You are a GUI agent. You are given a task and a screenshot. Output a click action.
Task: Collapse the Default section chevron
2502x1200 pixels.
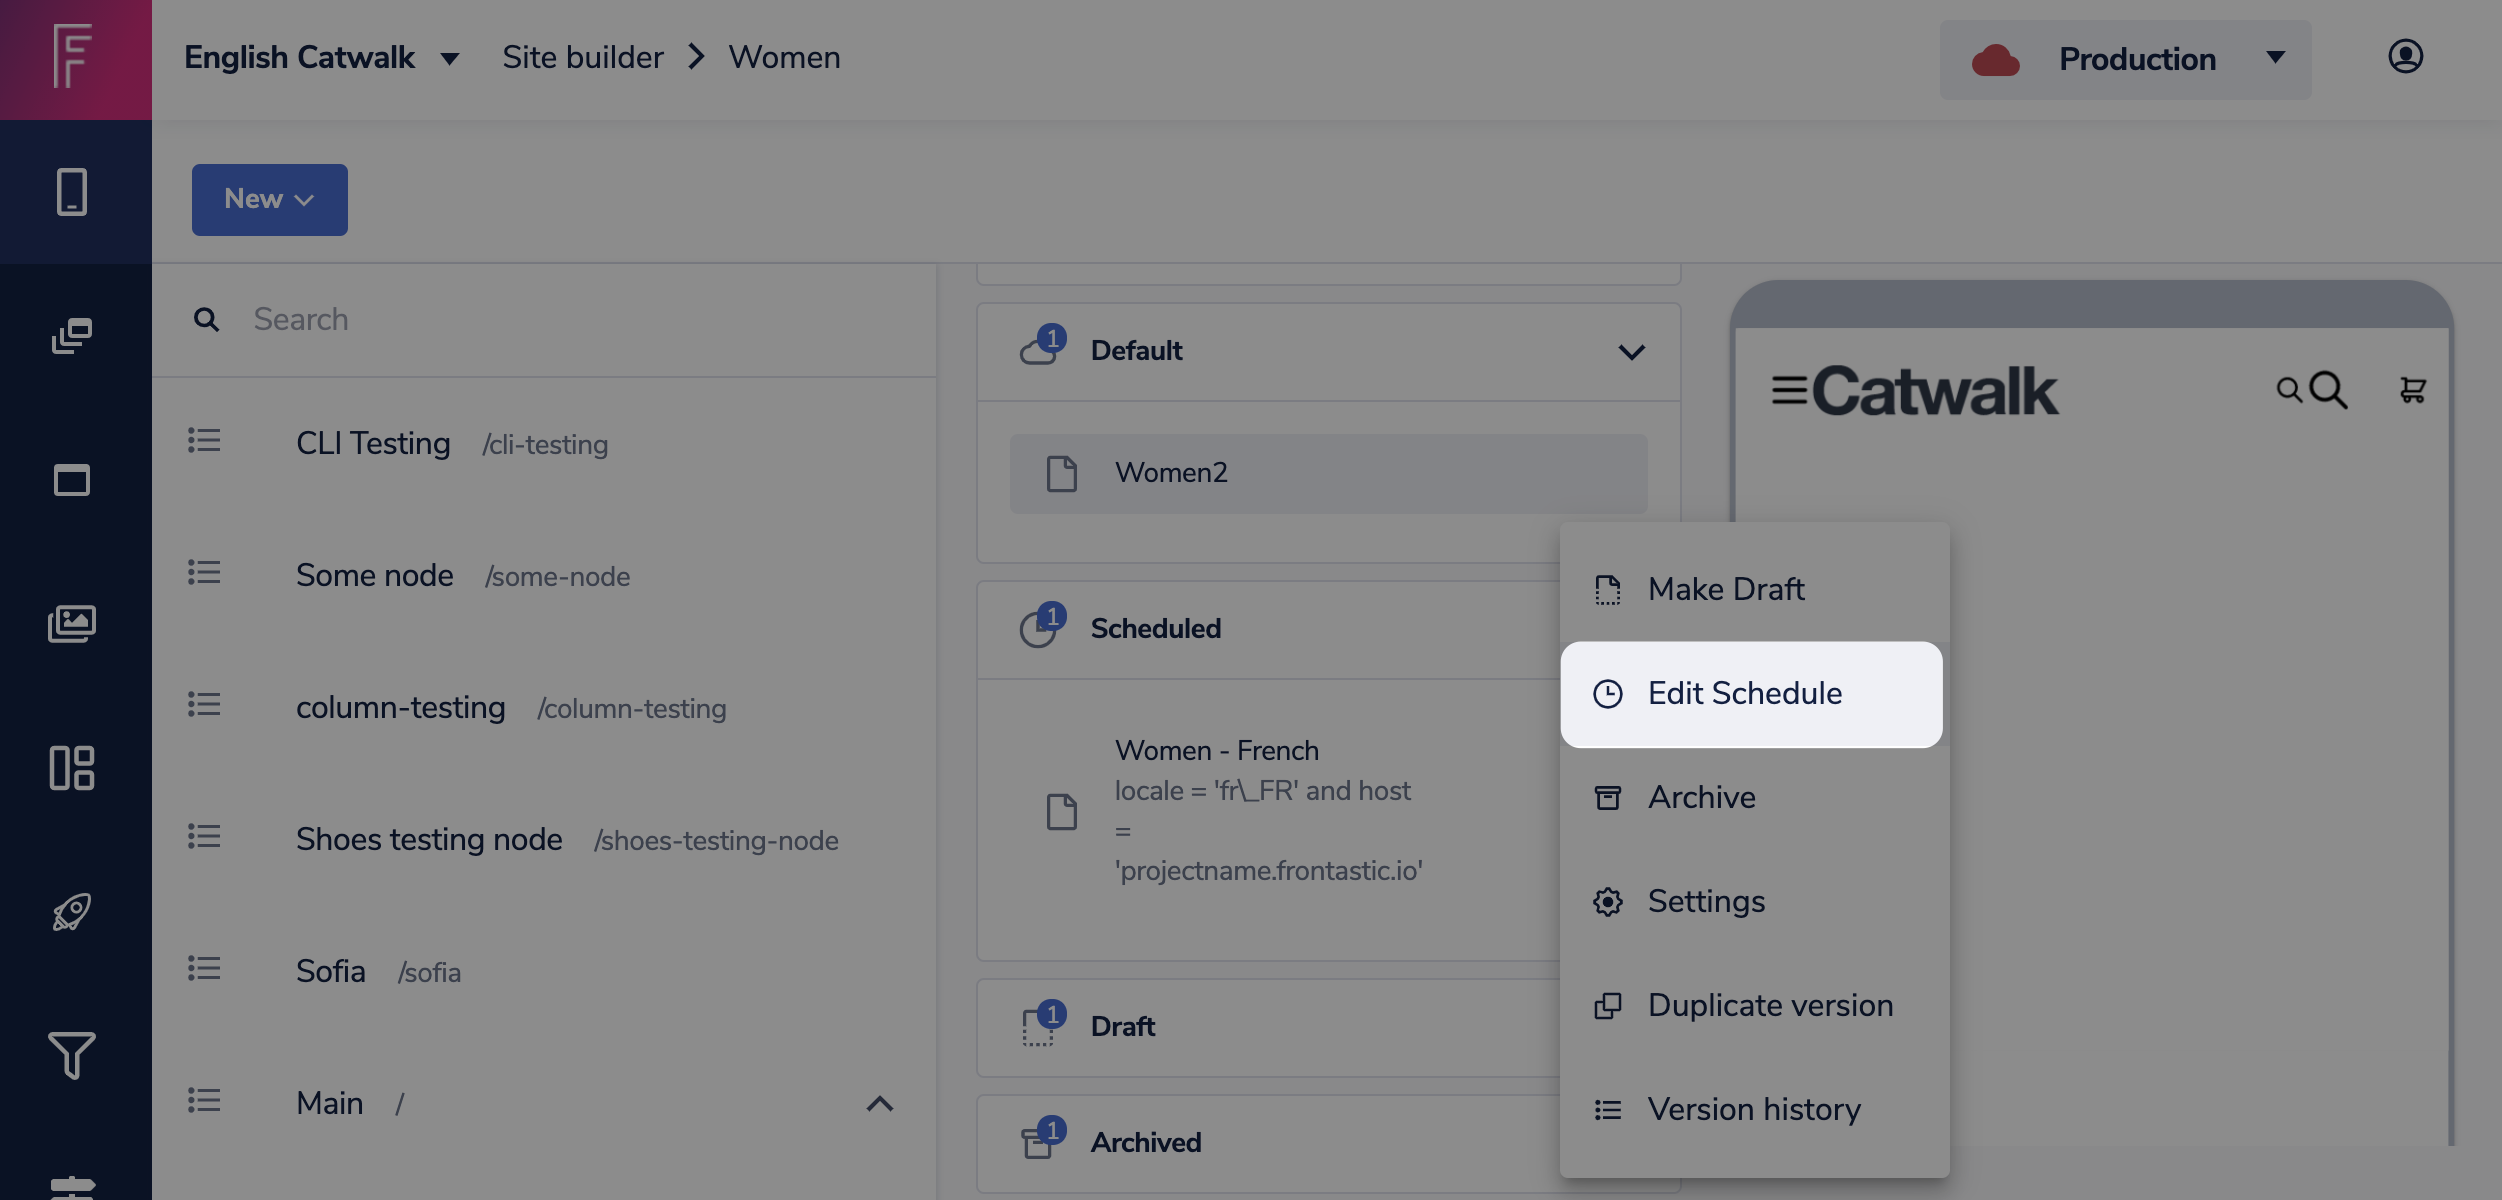click(x=1631, y=352)
